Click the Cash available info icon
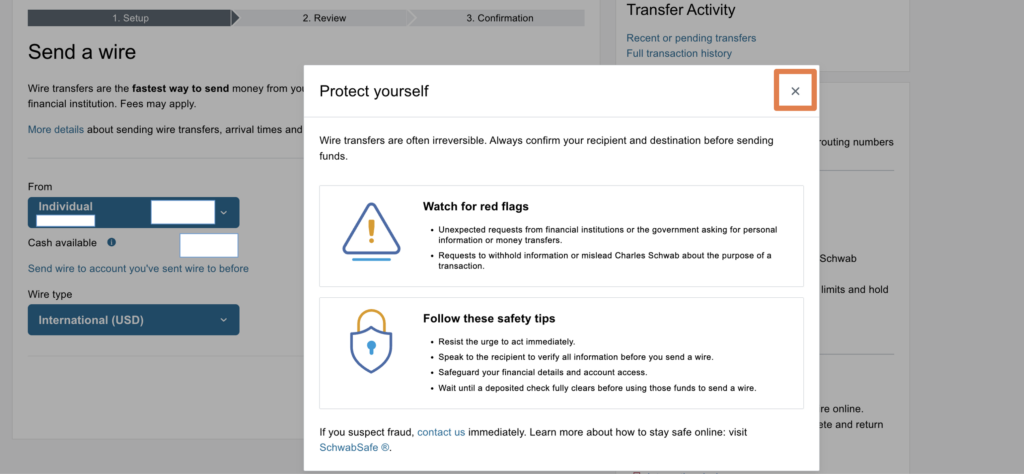The width and height of the screenshot is (1024, 474). tap(111, 242)
